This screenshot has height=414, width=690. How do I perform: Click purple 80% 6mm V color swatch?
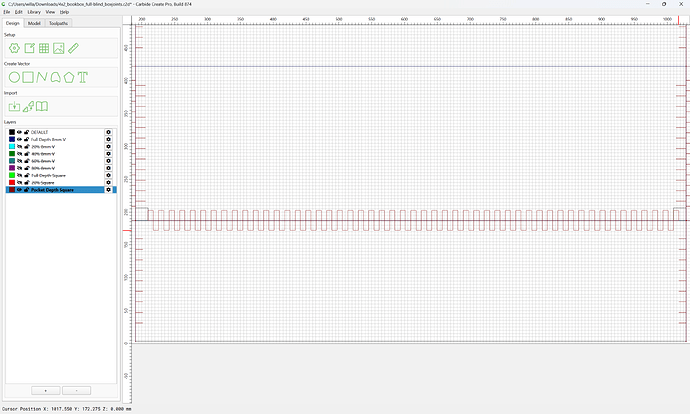point(12,168)
